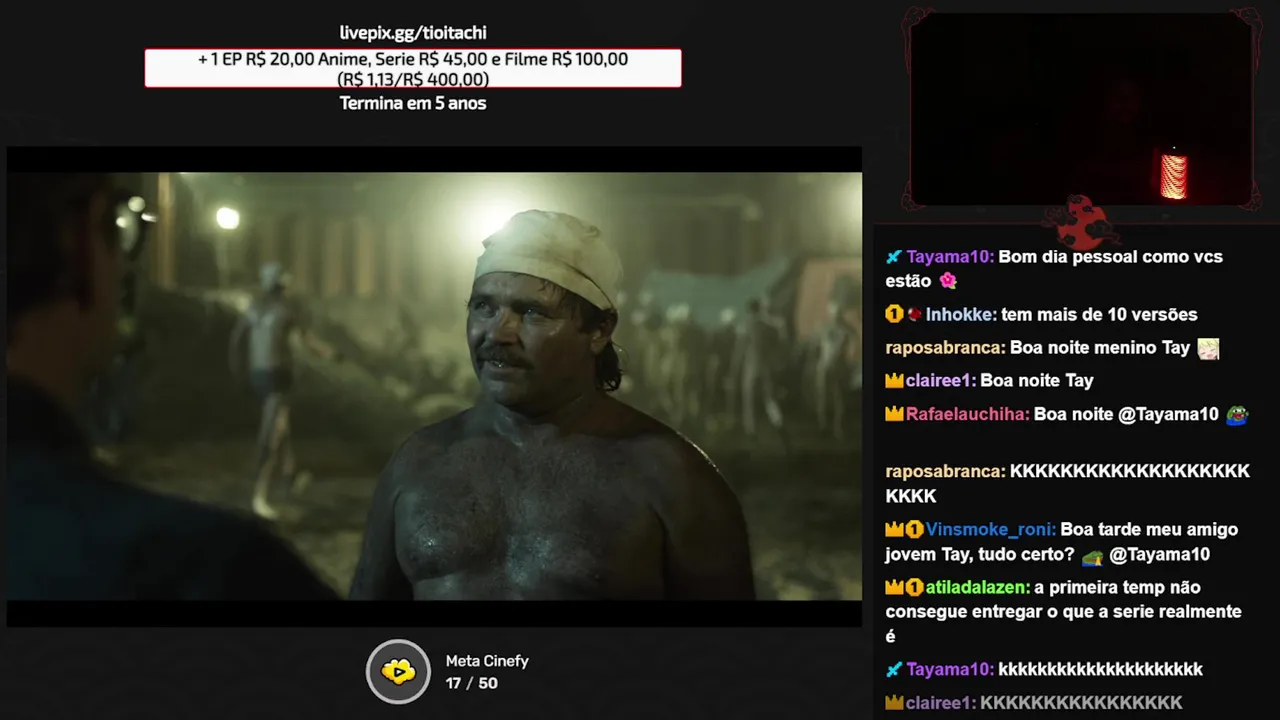Click the dark webcam feed
Viewport: 1280px width, 720px height.
[x=1081, y=109]
